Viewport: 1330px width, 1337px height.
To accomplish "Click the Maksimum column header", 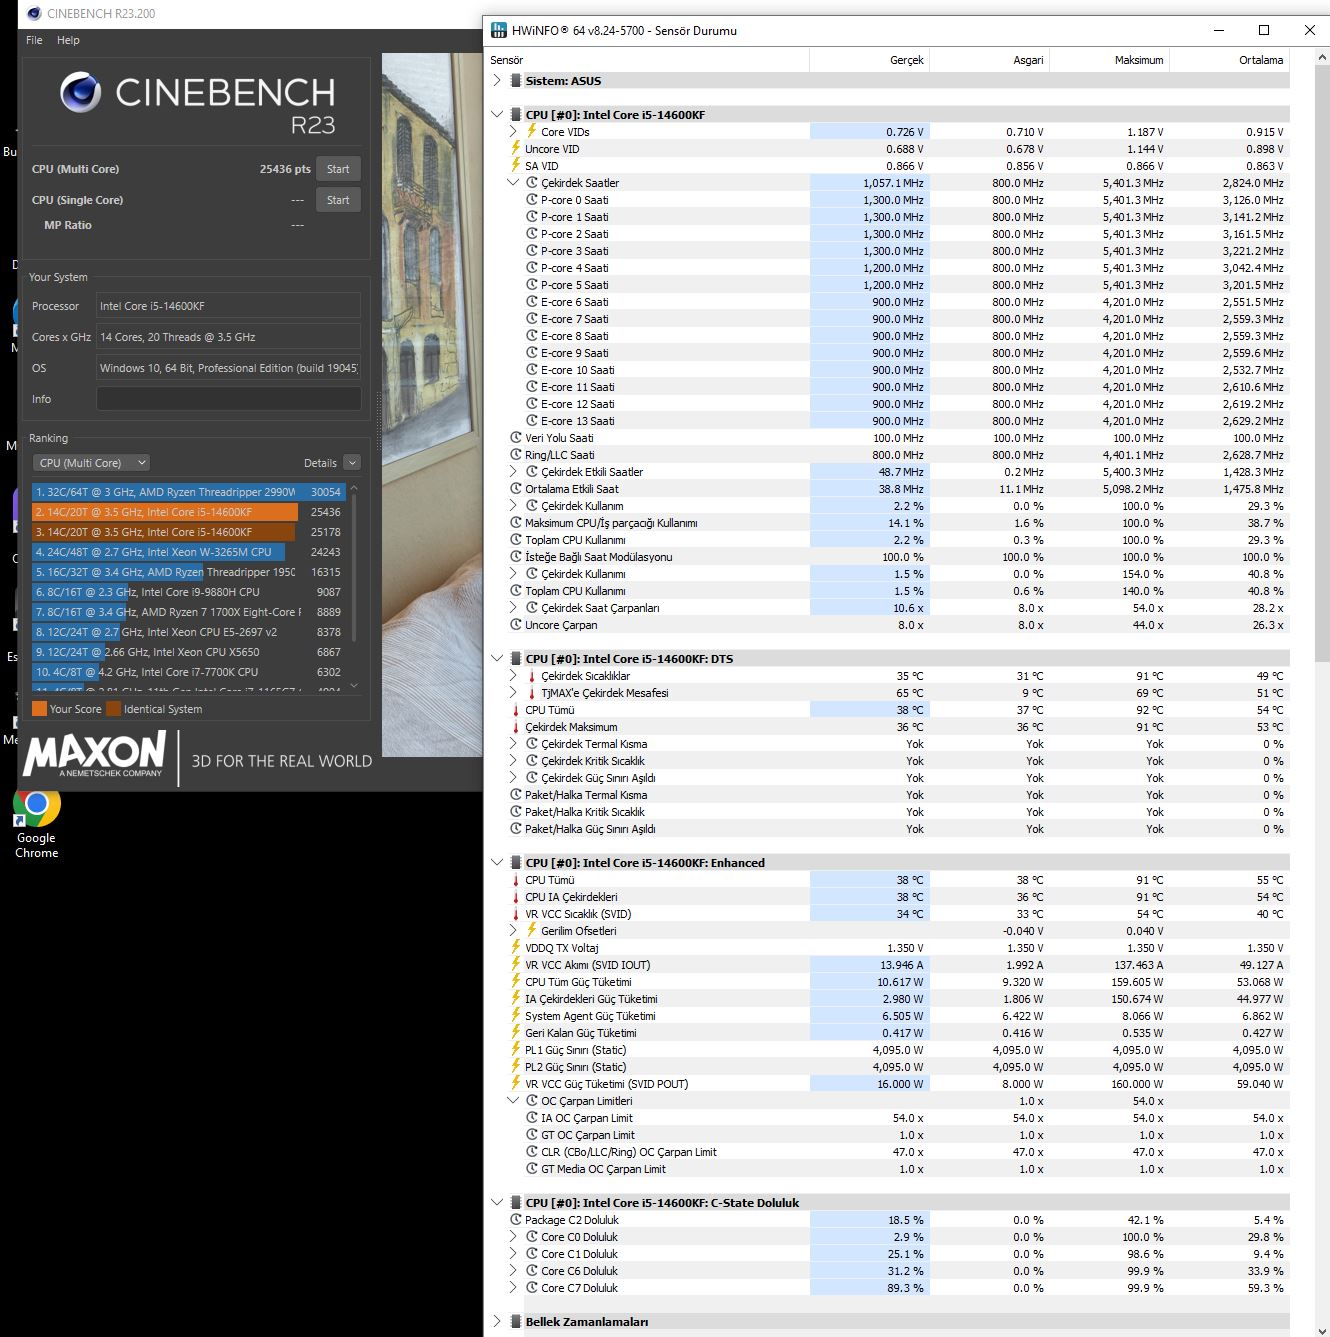I will pos(1109,60).
